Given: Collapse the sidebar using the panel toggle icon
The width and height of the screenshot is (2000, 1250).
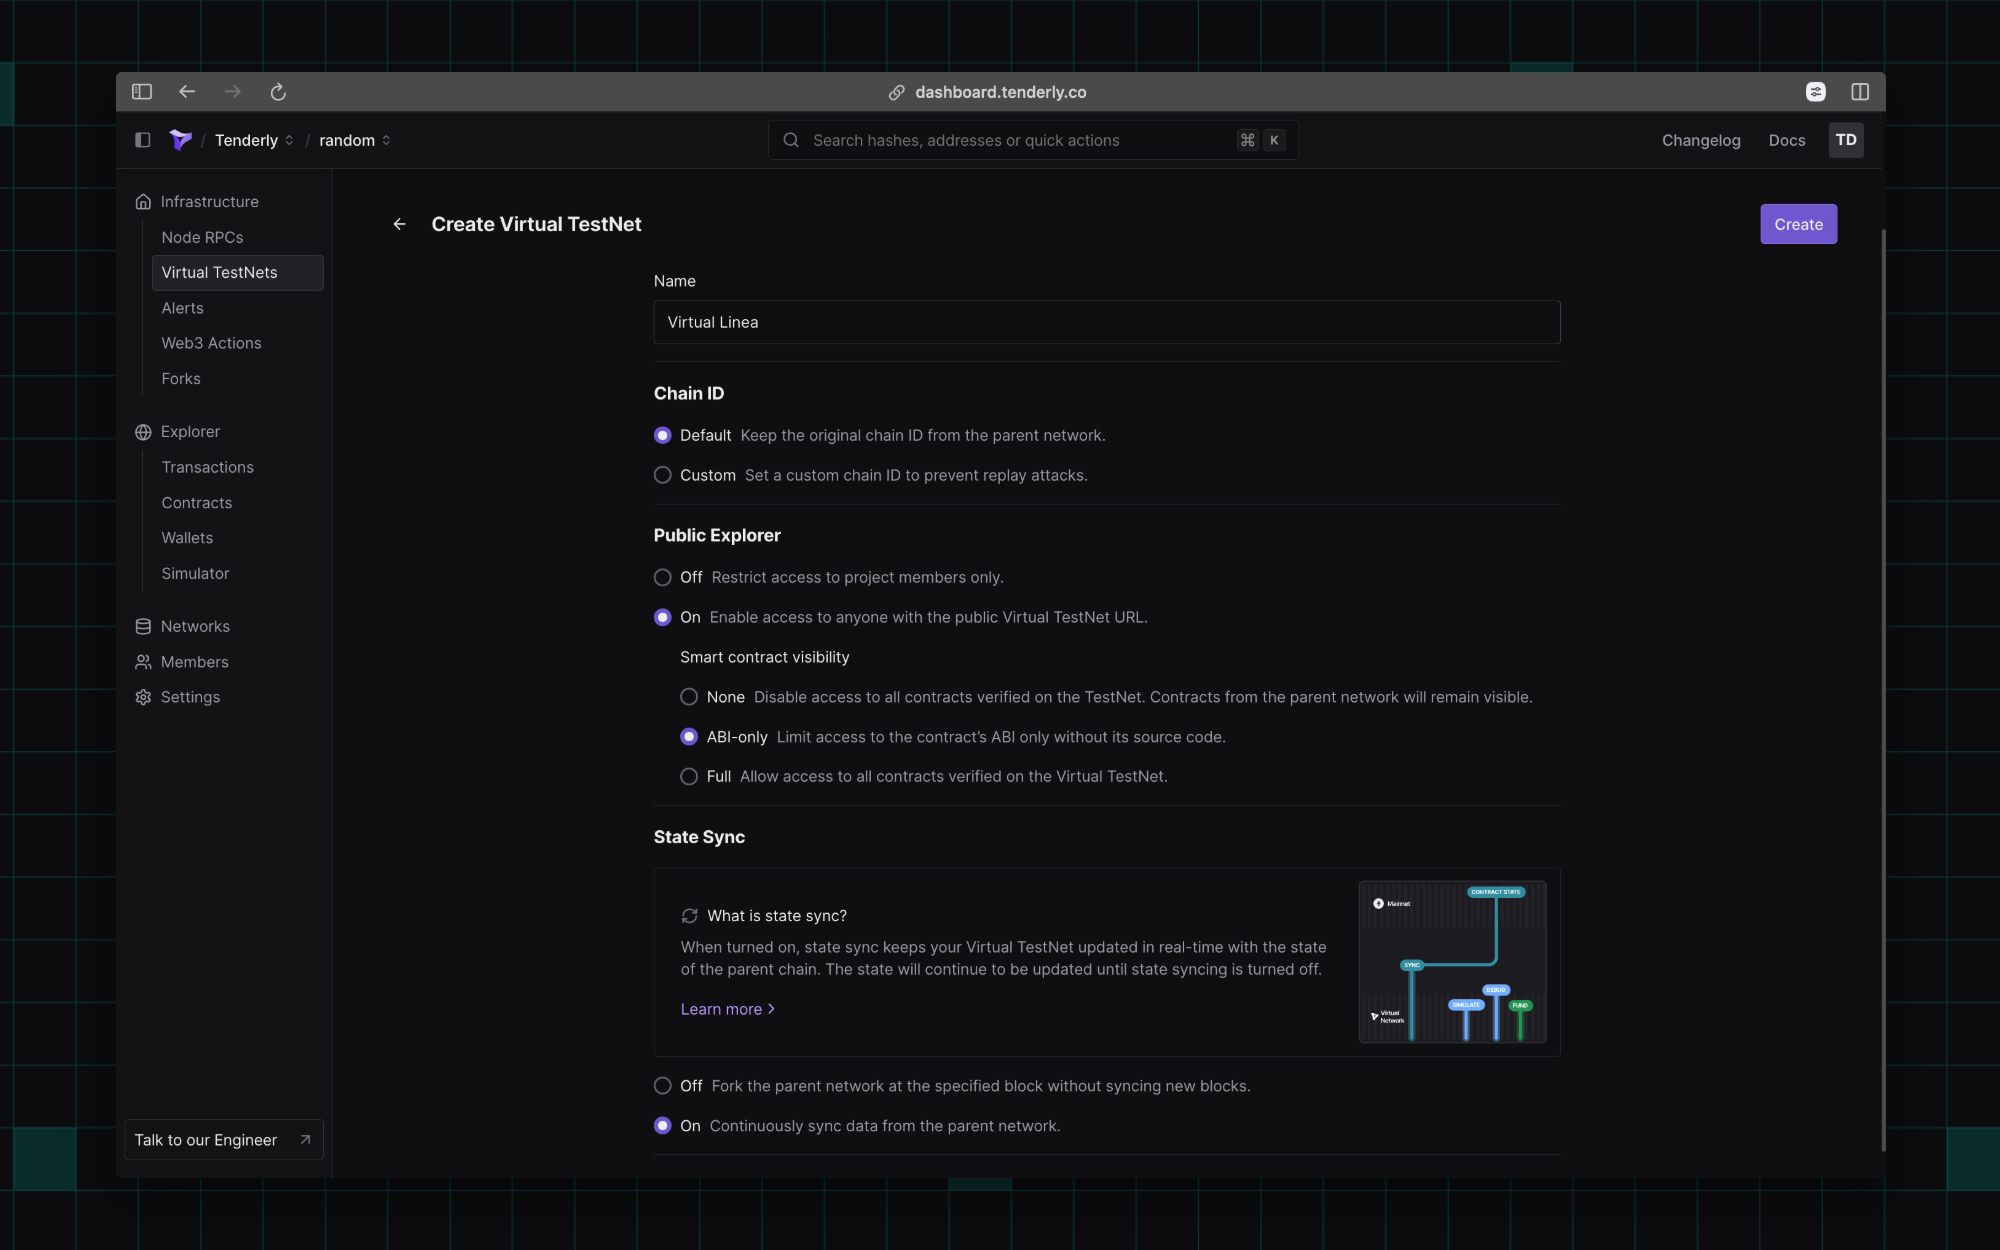Looking at the screenshot, I should tap(142, 140).
